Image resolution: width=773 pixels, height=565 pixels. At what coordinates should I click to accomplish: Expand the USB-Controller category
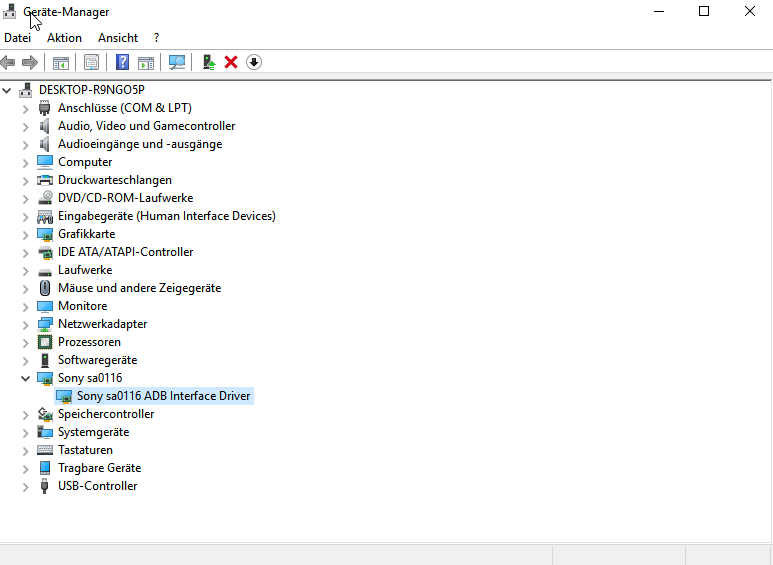[26, 487]
